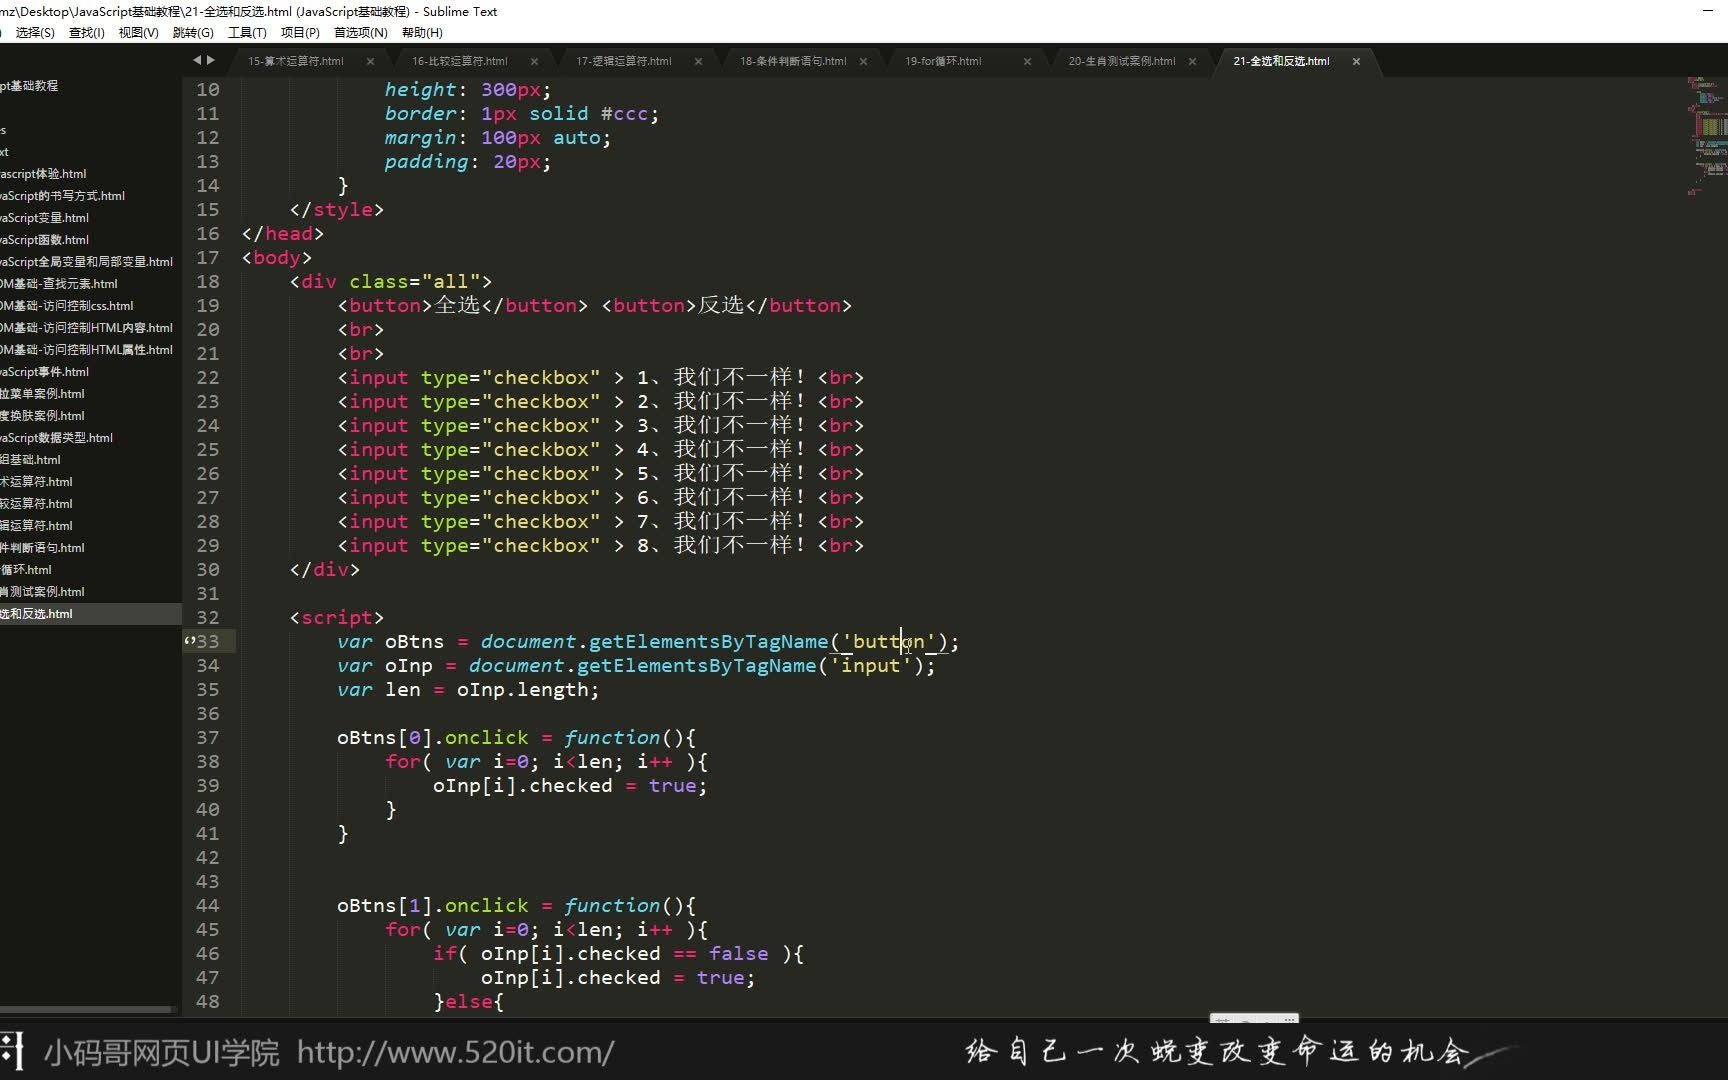Close the 20-生肖测试案例.html tab
The width and height of the screenshot is (1728, 1080).
pos(1192,61)
